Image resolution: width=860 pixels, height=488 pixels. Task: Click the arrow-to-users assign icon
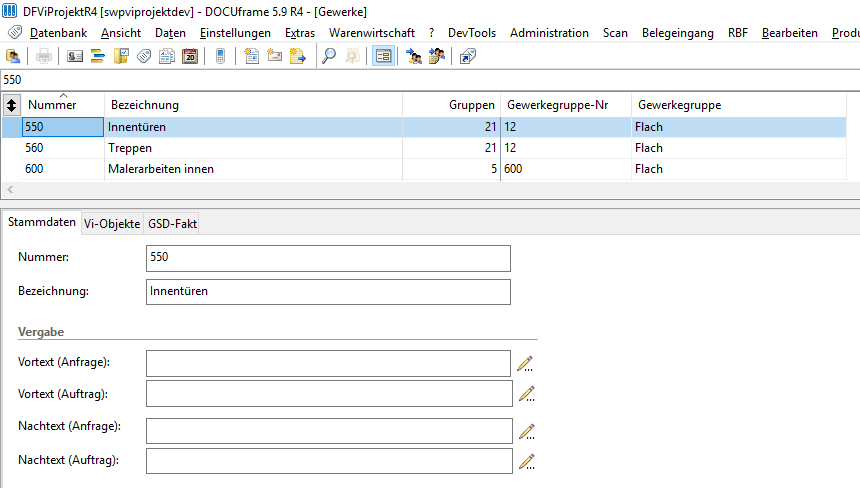(414, 56)
